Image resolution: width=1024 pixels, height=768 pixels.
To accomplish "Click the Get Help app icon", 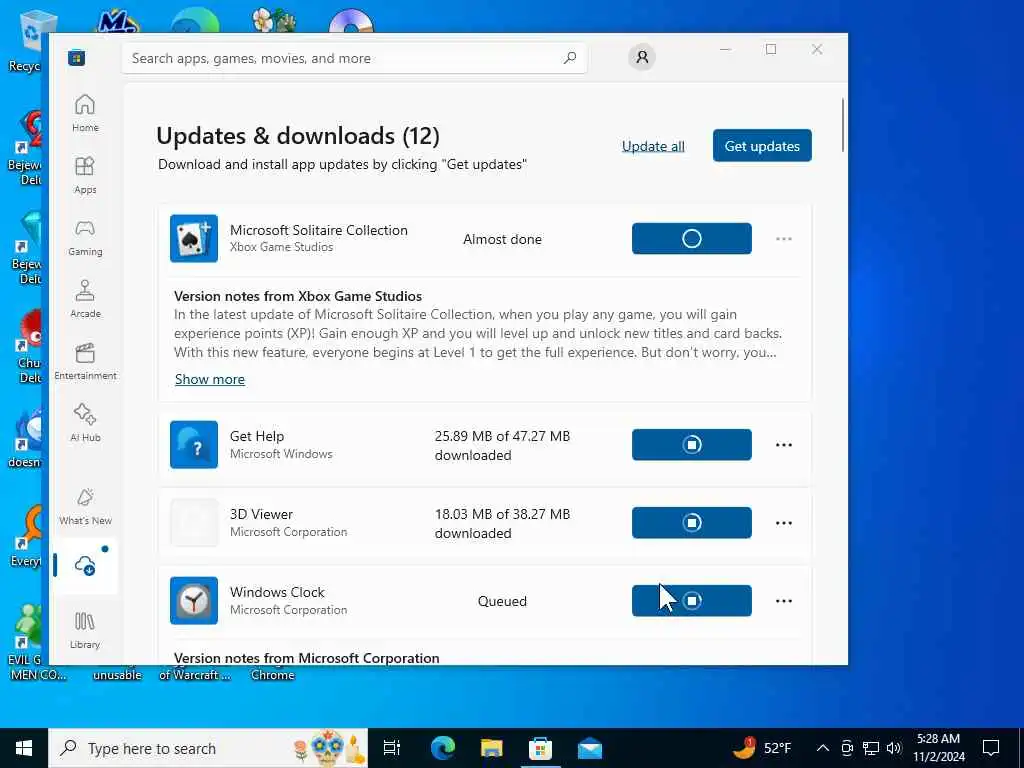I will point(194,445).
